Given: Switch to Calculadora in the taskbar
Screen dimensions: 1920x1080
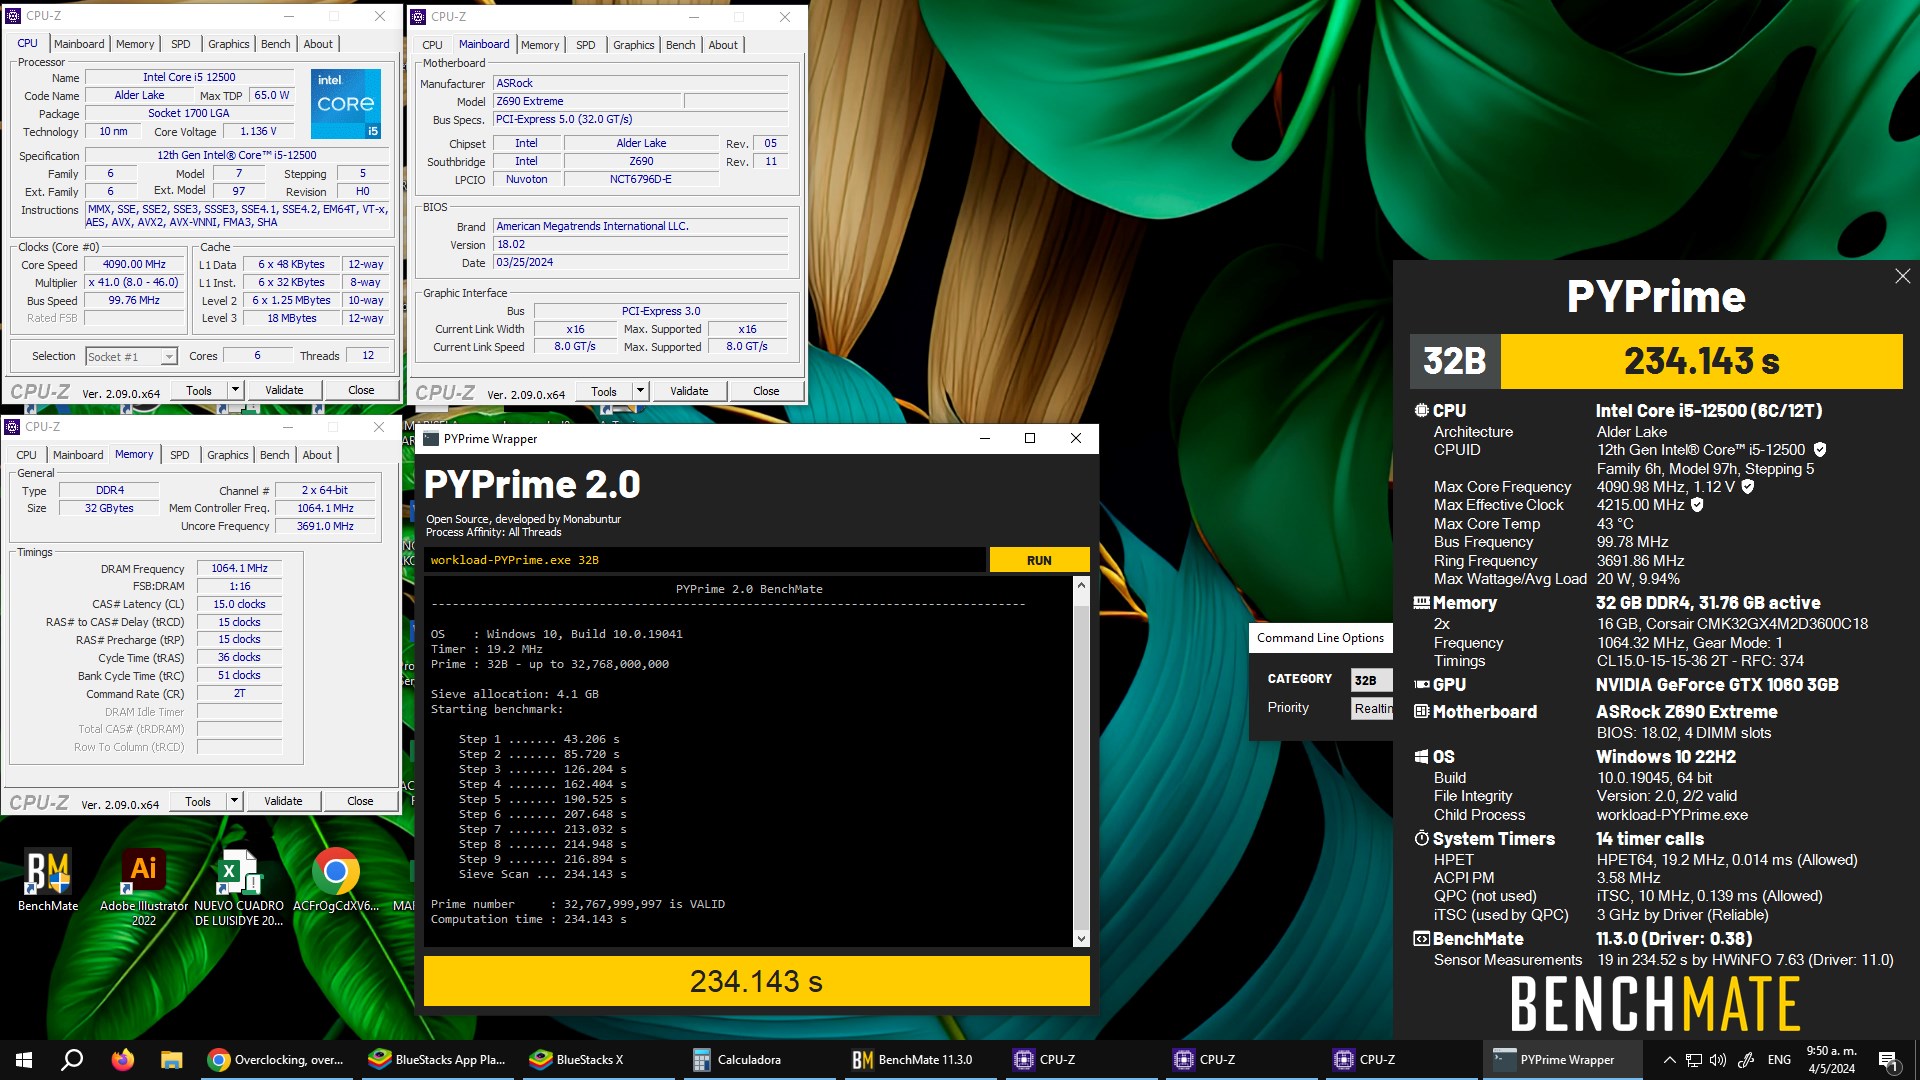Looking at the screenshot, I should tap(760, 1060).
